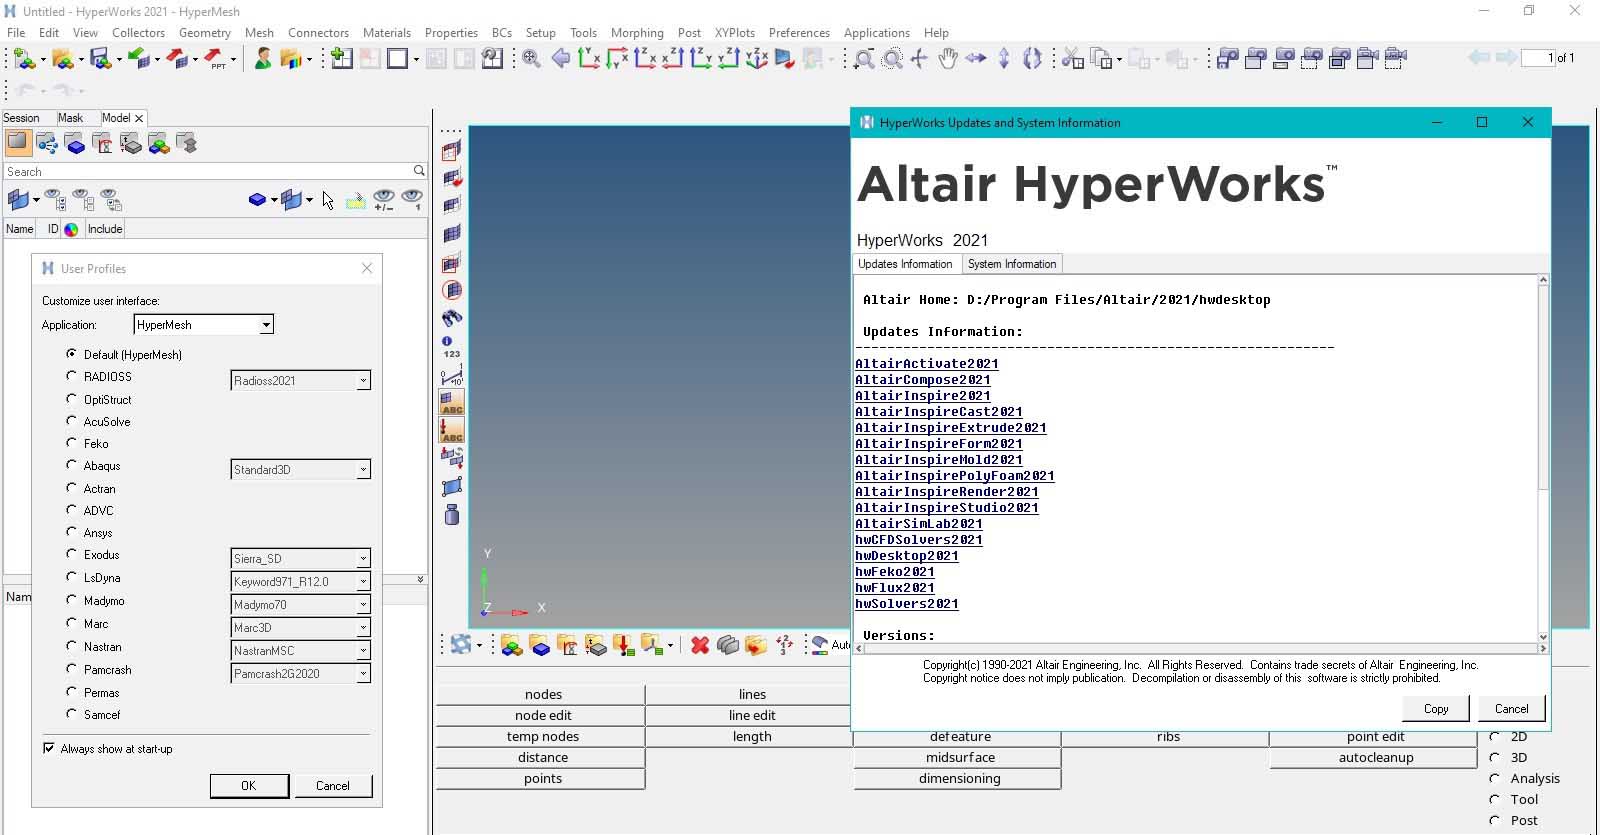Viewport: 1600px width, 835px height.
Task: Click the isometric view icon
Action: tap(757, 59)
